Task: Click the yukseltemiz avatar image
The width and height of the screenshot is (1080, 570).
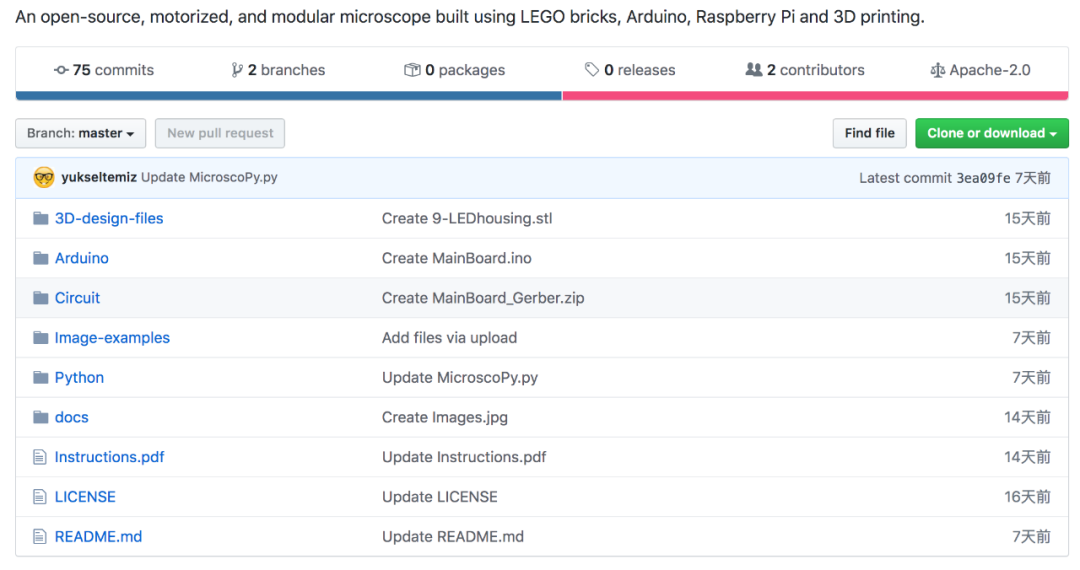Action: 44,177
